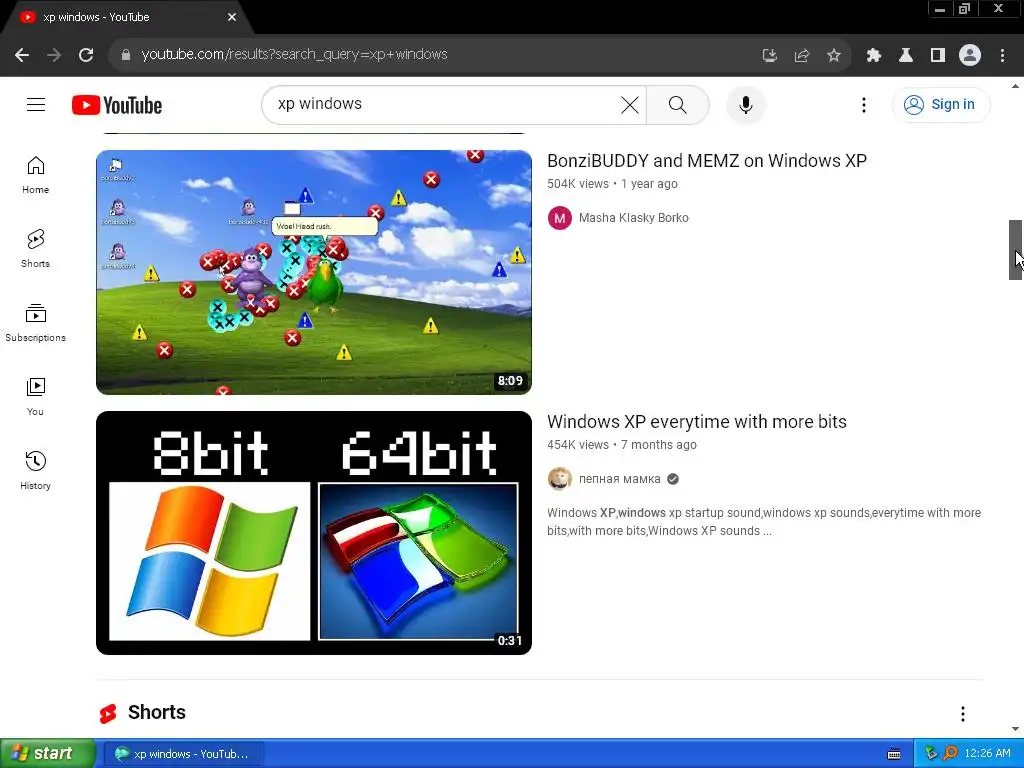Click the 454K views text
The width and height of the screenshot is (1024, 768).
pyautogui.click(x=577, y=445)
